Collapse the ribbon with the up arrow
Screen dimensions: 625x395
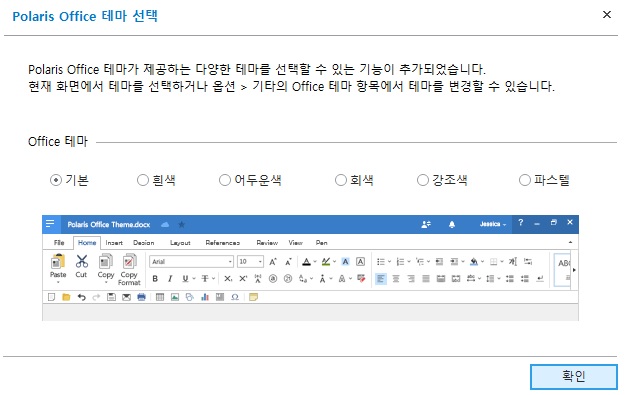[570, 242]
